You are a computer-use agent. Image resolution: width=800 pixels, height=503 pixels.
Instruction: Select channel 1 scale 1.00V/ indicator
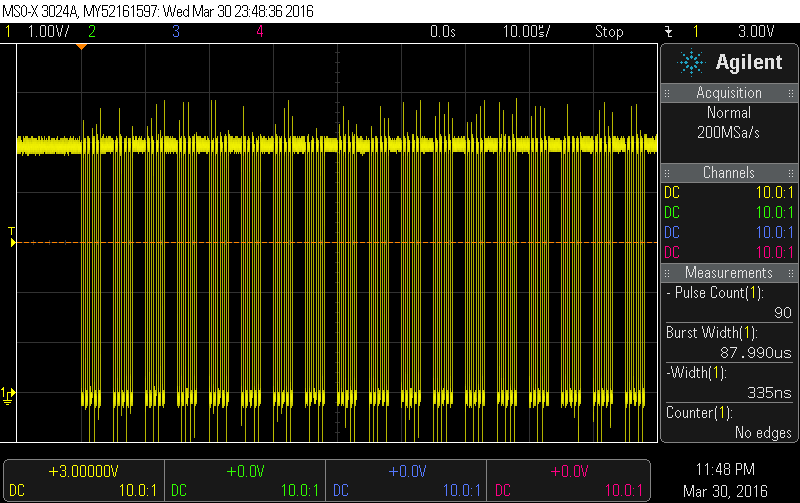coord(40,31)
